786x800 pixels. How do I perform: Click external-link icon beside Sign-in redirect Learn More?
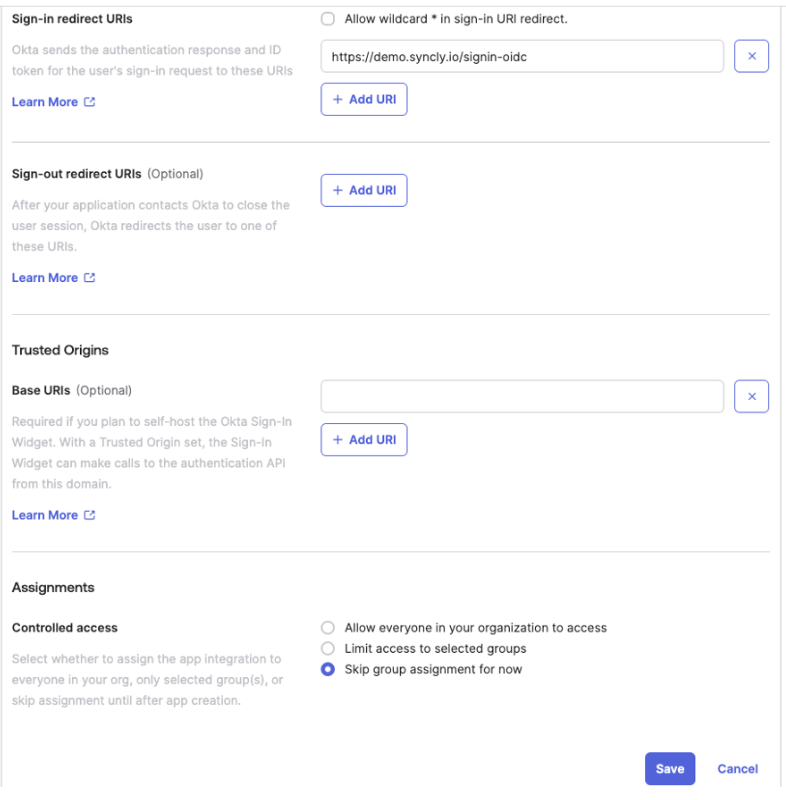(x=88, y=101)
